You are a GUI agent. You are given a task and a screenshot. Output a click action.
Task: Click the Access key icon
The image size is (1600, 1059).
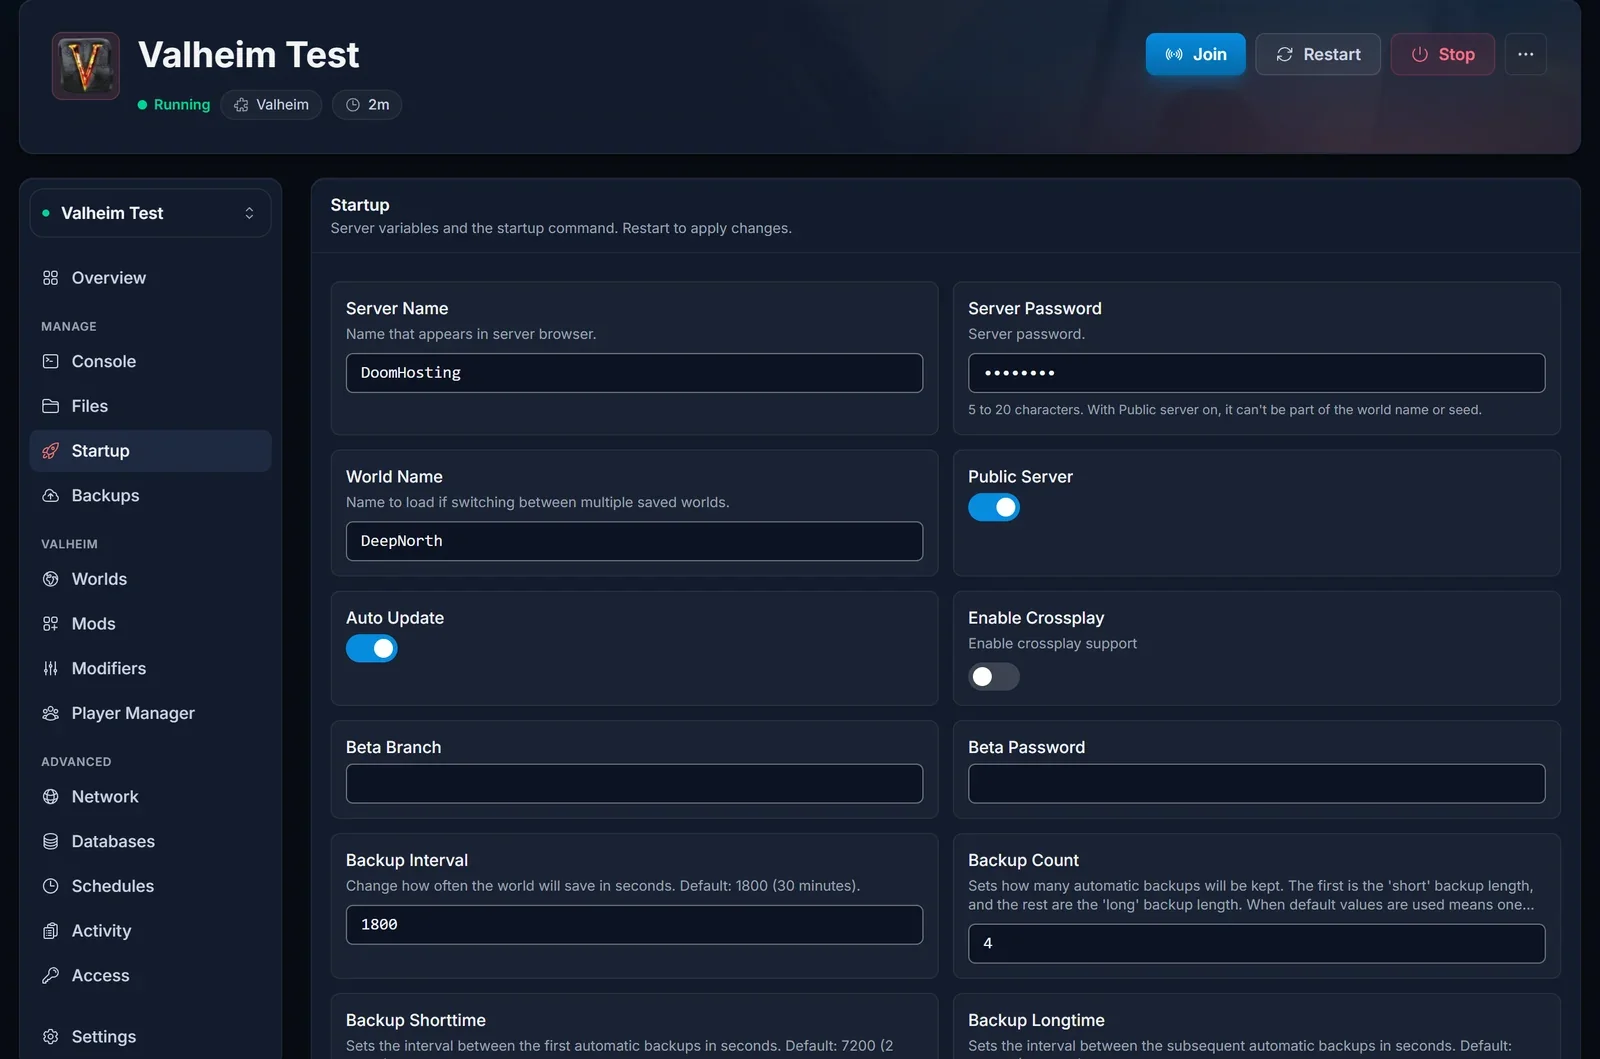(x=51, y=976)
